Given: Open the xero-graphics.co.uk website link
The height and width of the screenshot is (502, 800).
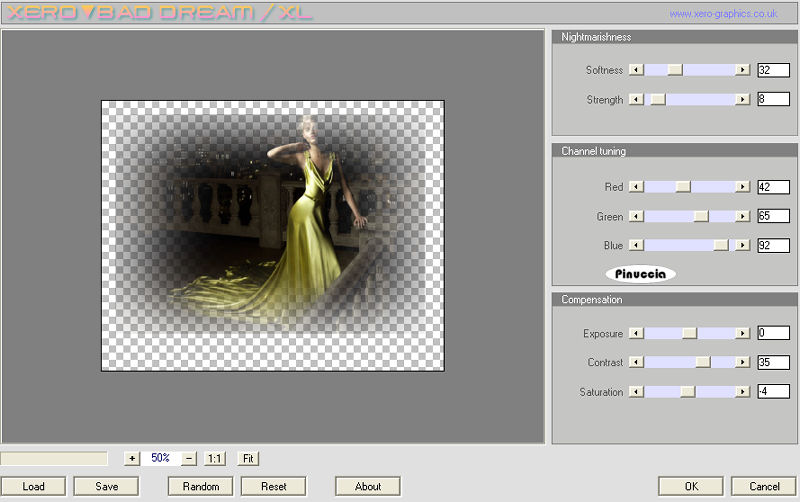Looking at the screenshot, I should [x=723, y=14].
